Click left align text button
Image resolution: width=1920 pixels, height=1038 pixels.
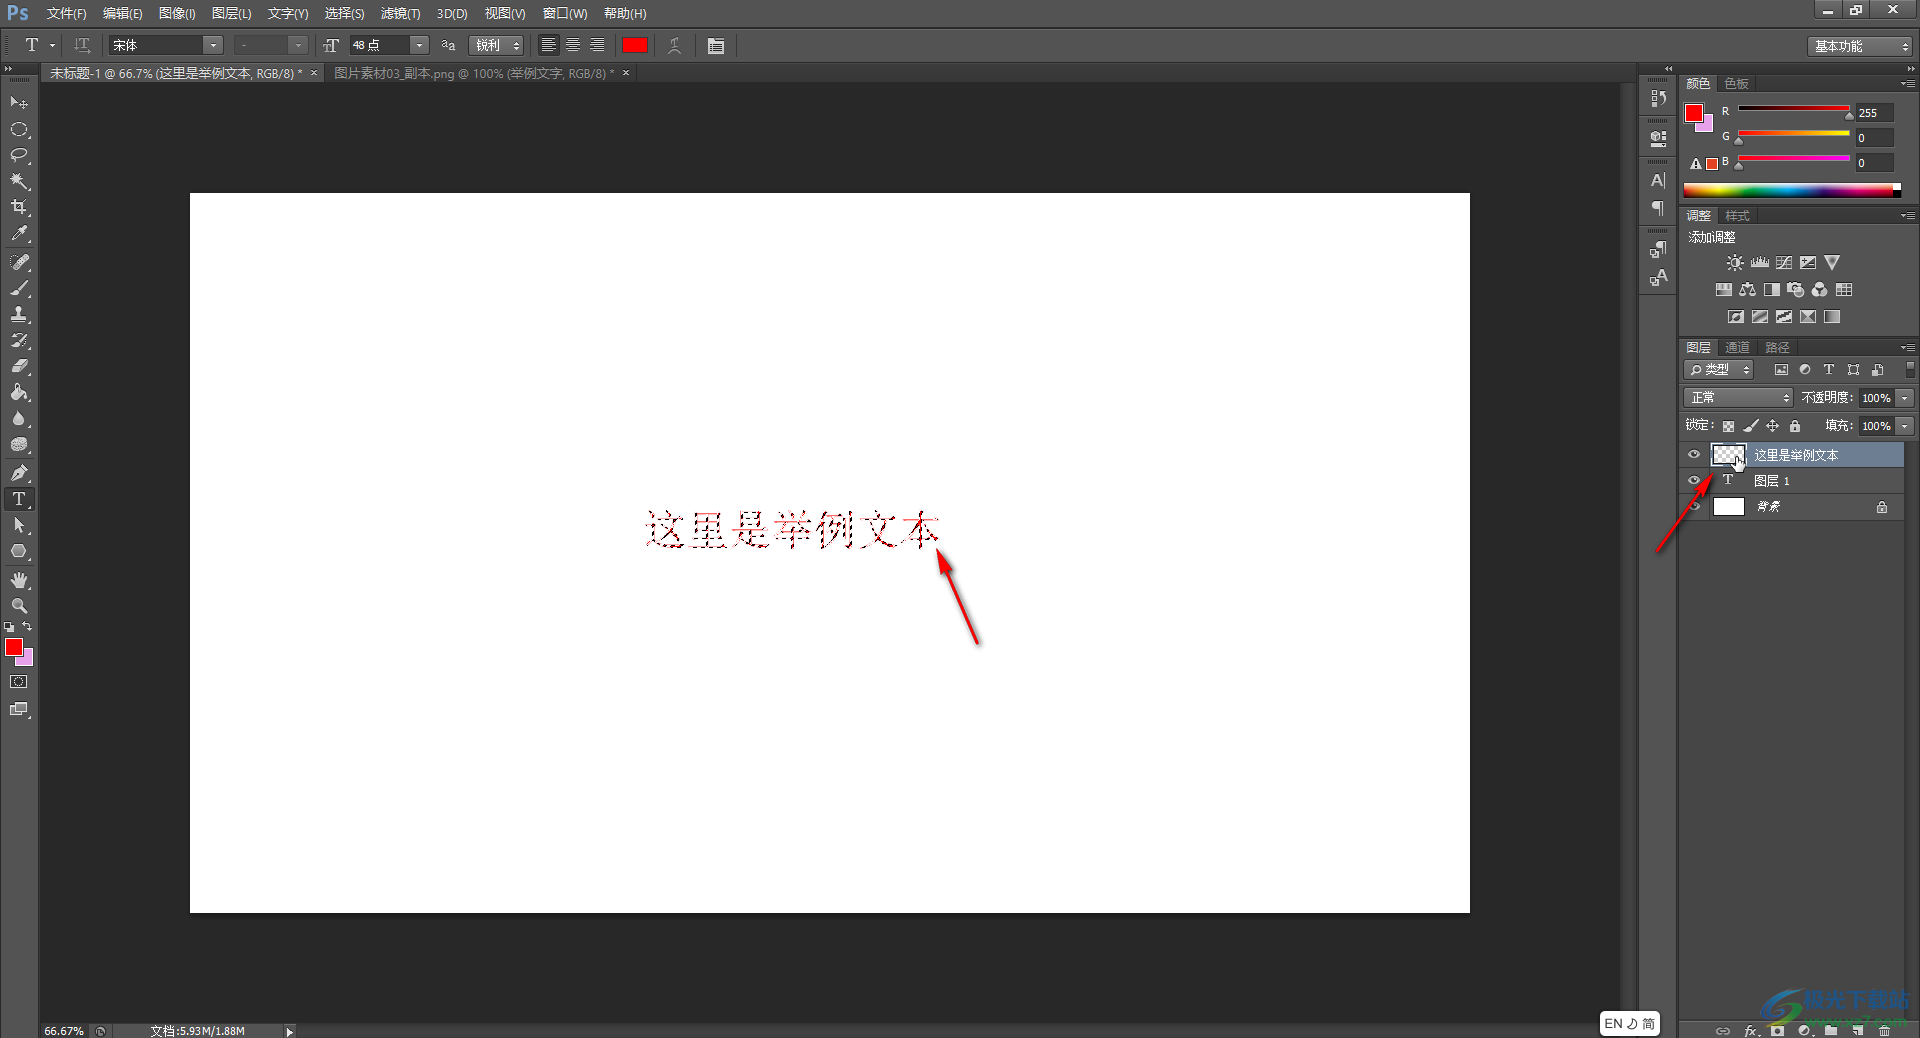coord(549,45)
